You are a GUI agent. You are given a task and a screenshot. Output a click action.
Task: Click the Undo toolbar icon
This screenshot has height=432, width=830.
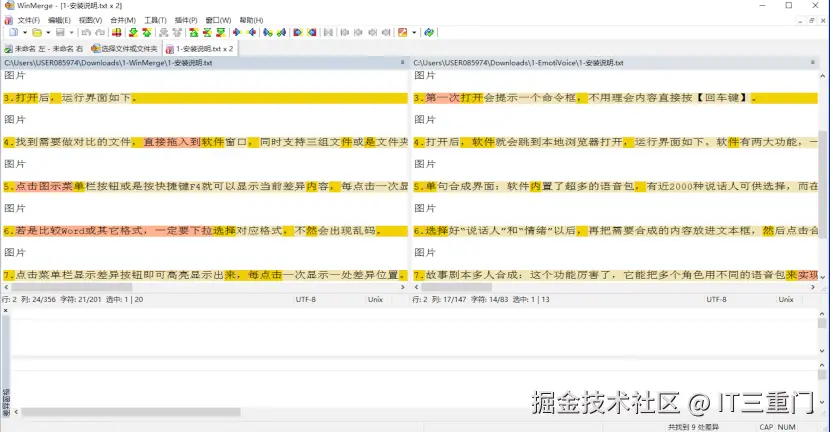click(86, 32)
